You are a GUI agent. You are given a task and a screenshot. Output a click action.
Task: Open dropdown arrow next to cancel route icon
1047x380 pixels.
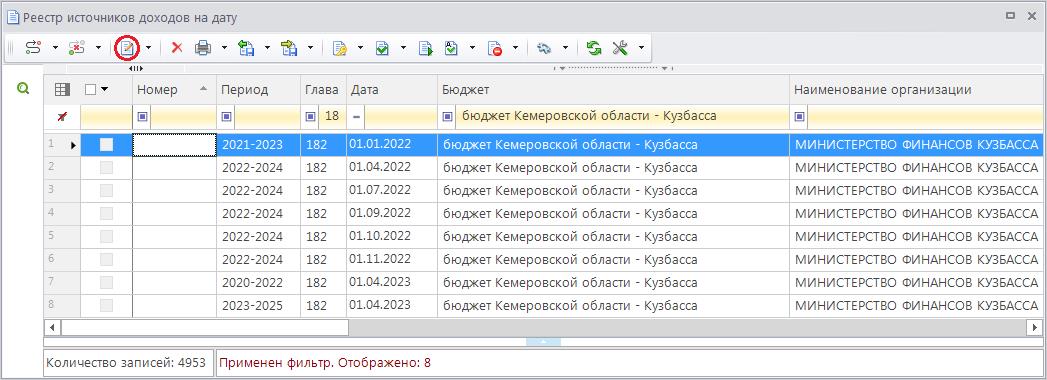point(98,48)
